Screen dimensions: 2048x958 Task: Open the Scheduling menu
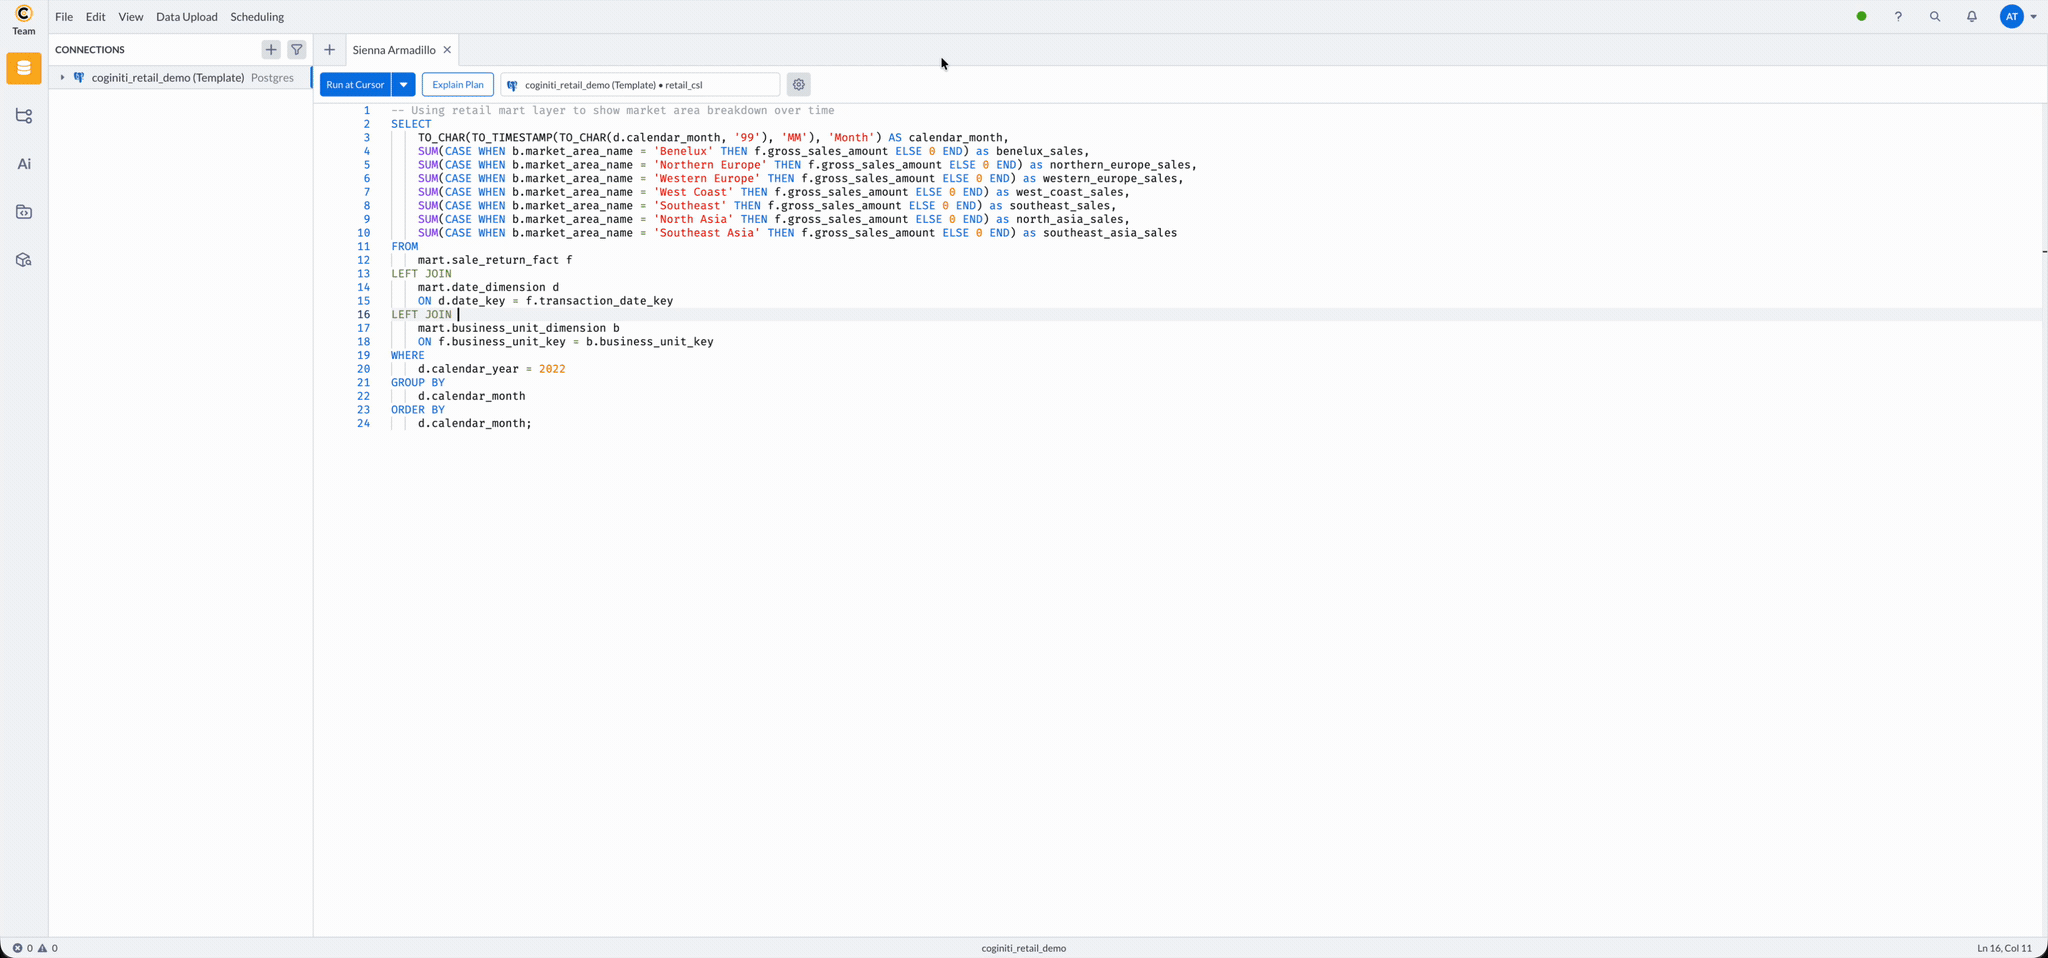point(257,17)
